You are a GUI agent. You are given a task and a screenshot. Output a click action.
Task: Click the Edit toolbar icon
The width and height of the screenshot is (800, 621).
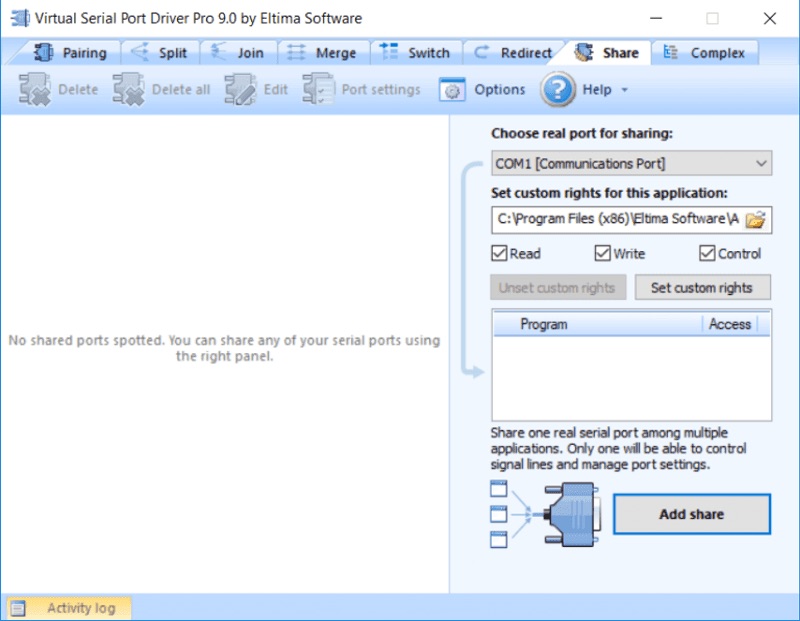(x=240, y=89)
